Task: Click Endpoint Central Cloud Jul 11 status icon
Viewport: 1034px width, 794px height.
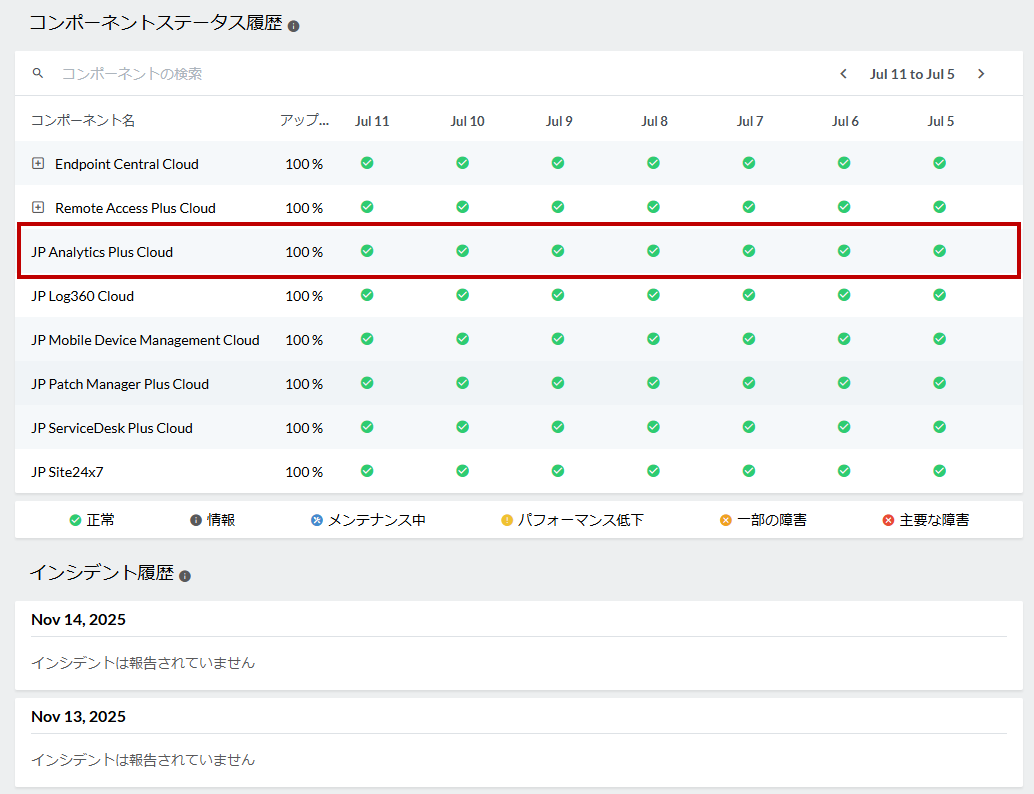Action: point(367,163)
